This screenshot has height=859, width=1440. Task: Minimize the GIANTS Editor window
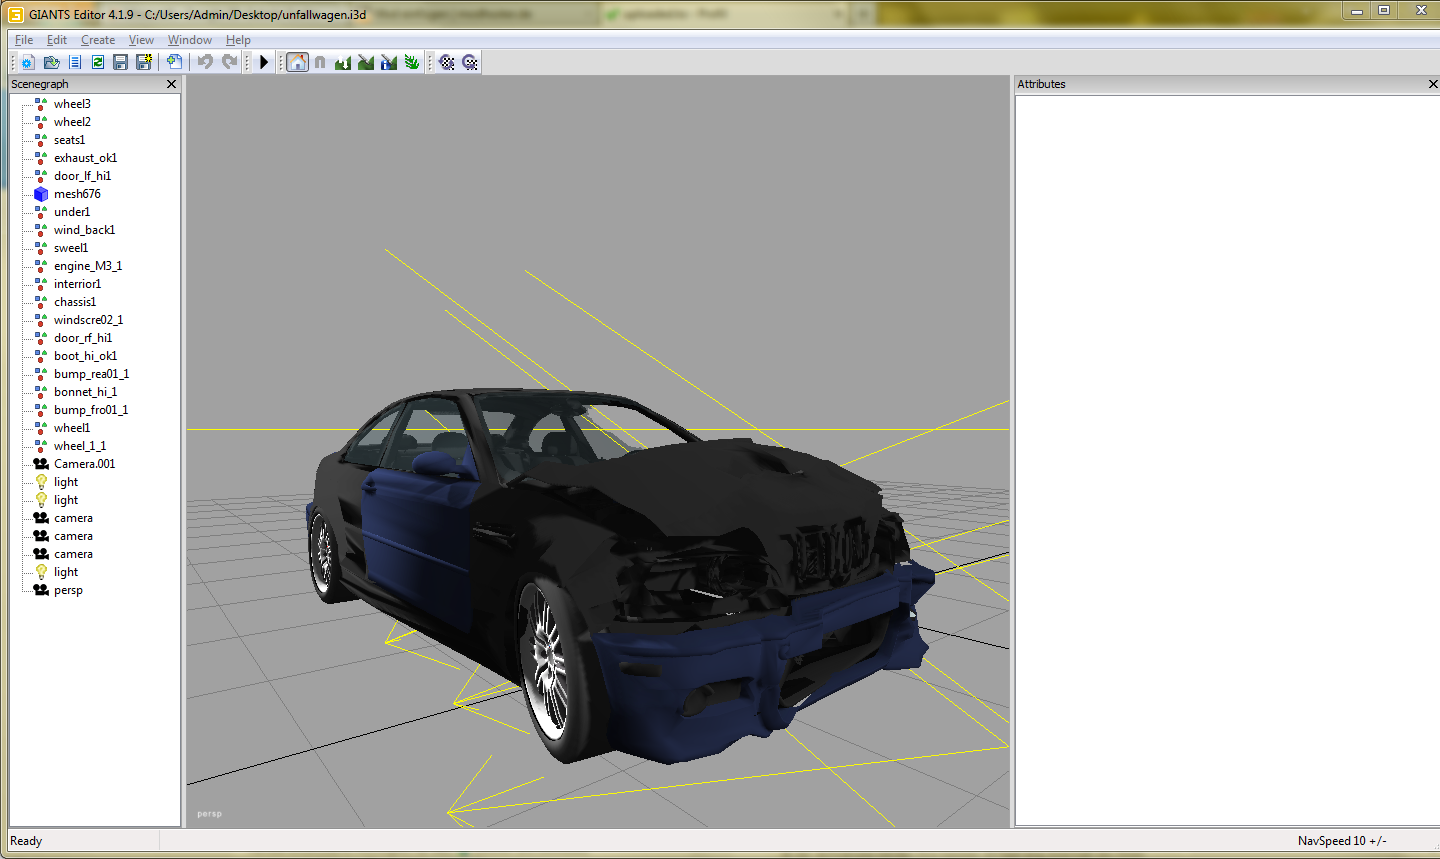tap(1357, 10)
